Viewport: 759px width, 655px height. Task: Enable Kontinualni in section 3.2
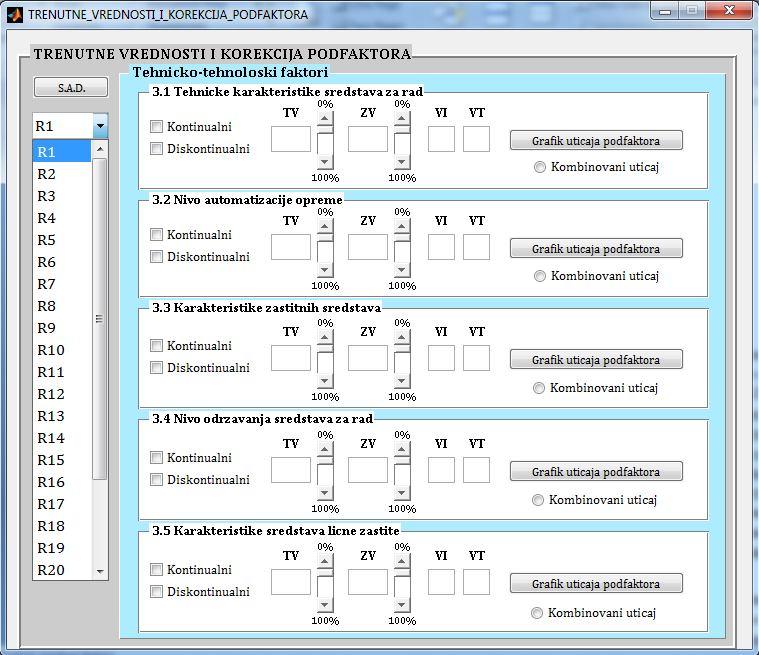156,235
